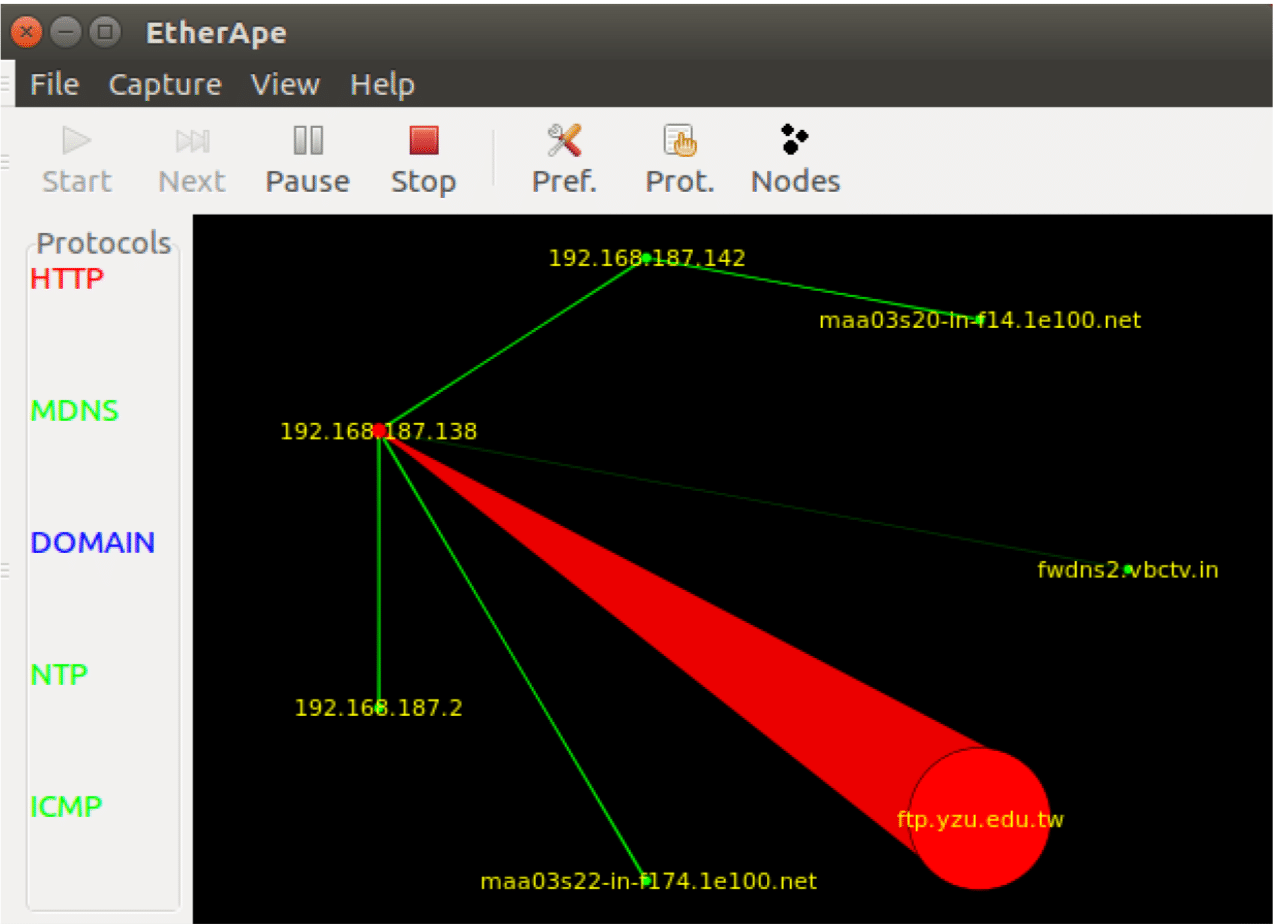Click the 192.168.187.142 node label
This screenshot has width=1276, height=924.
click(x=647, y=258)
